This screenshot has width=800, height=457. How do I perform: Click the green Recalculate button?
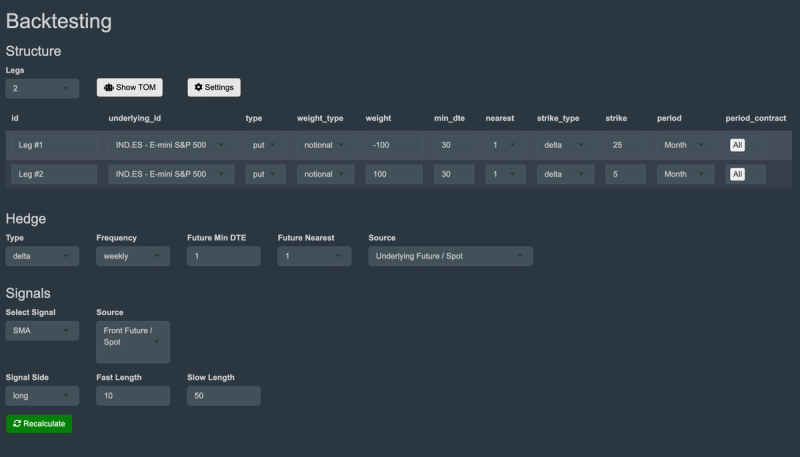[39, 424]
